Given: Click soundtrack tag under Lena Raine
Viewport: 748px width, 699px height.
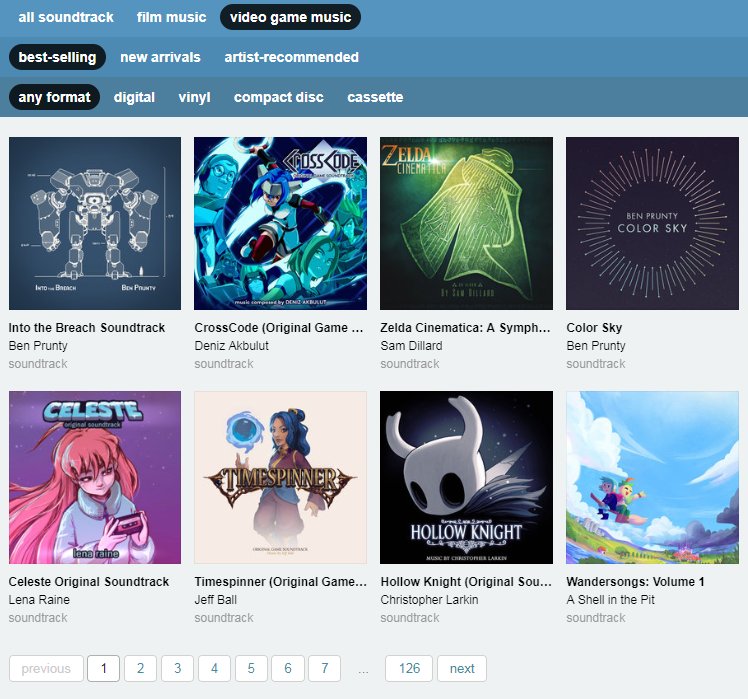Looking at the screenshot, I should pyautogui.click(x=38, y=618).
